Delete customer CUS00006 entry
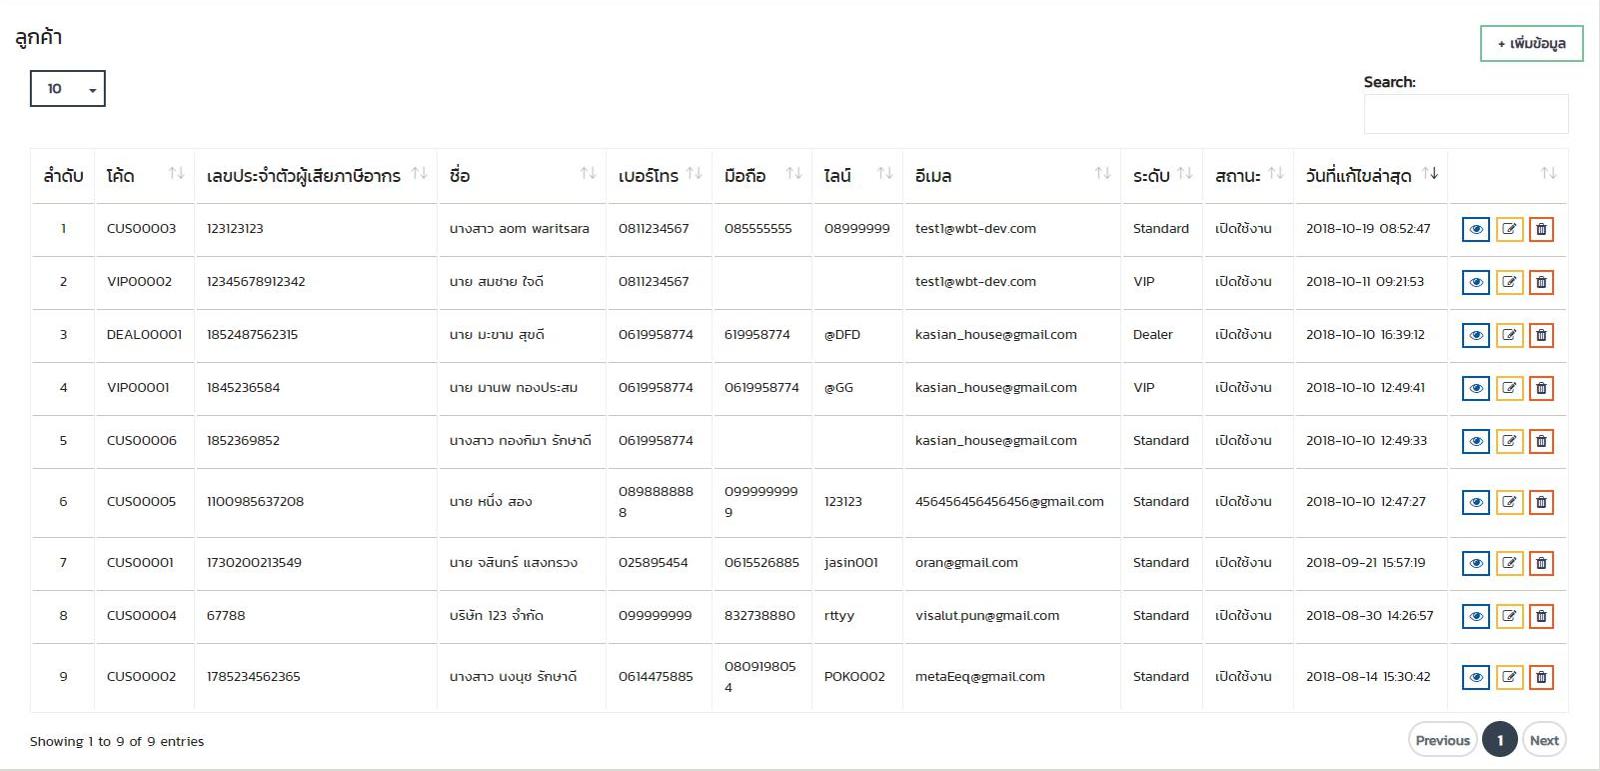Screen dimensions: 1600x771 point(1541,441)
